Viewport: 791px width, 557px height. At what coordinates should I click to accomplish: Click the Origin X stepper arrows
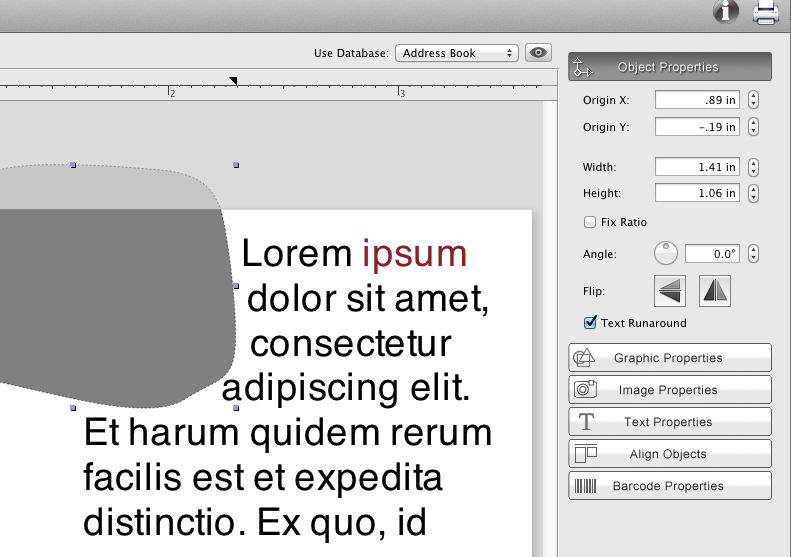(753, 100)
